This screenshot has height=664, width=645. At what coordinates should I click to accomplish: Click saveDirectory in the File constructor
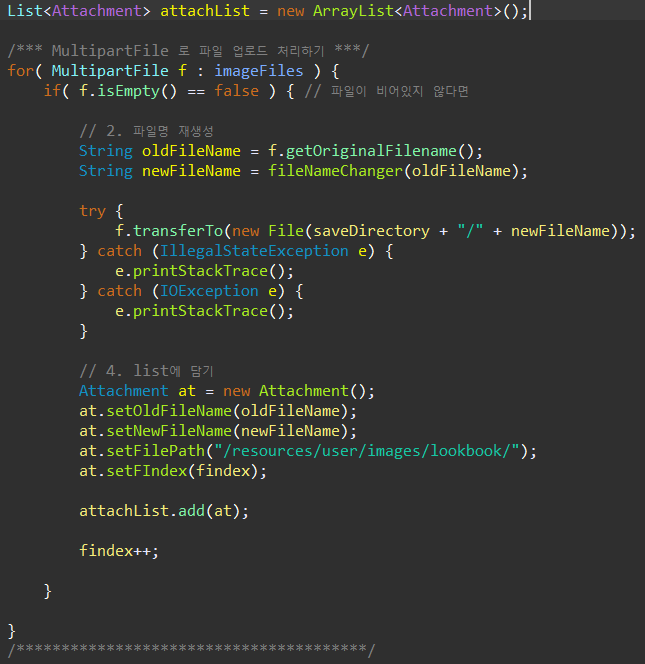point(371,231)
